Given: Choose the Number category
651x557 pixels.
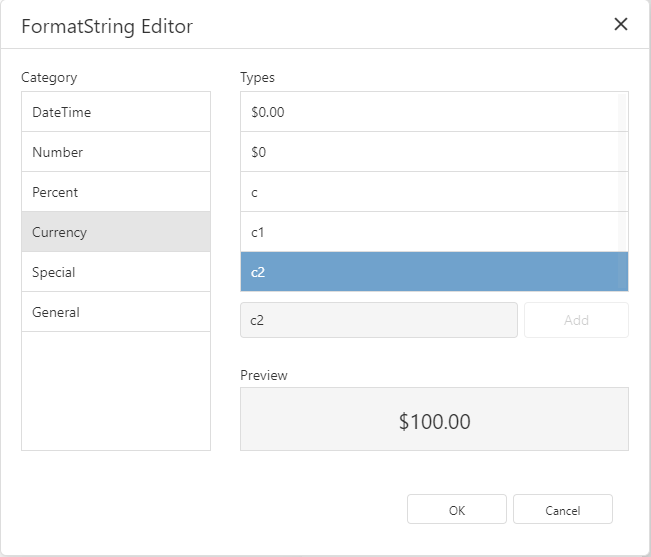Looking at the screenshot, I should coord(115,152).
